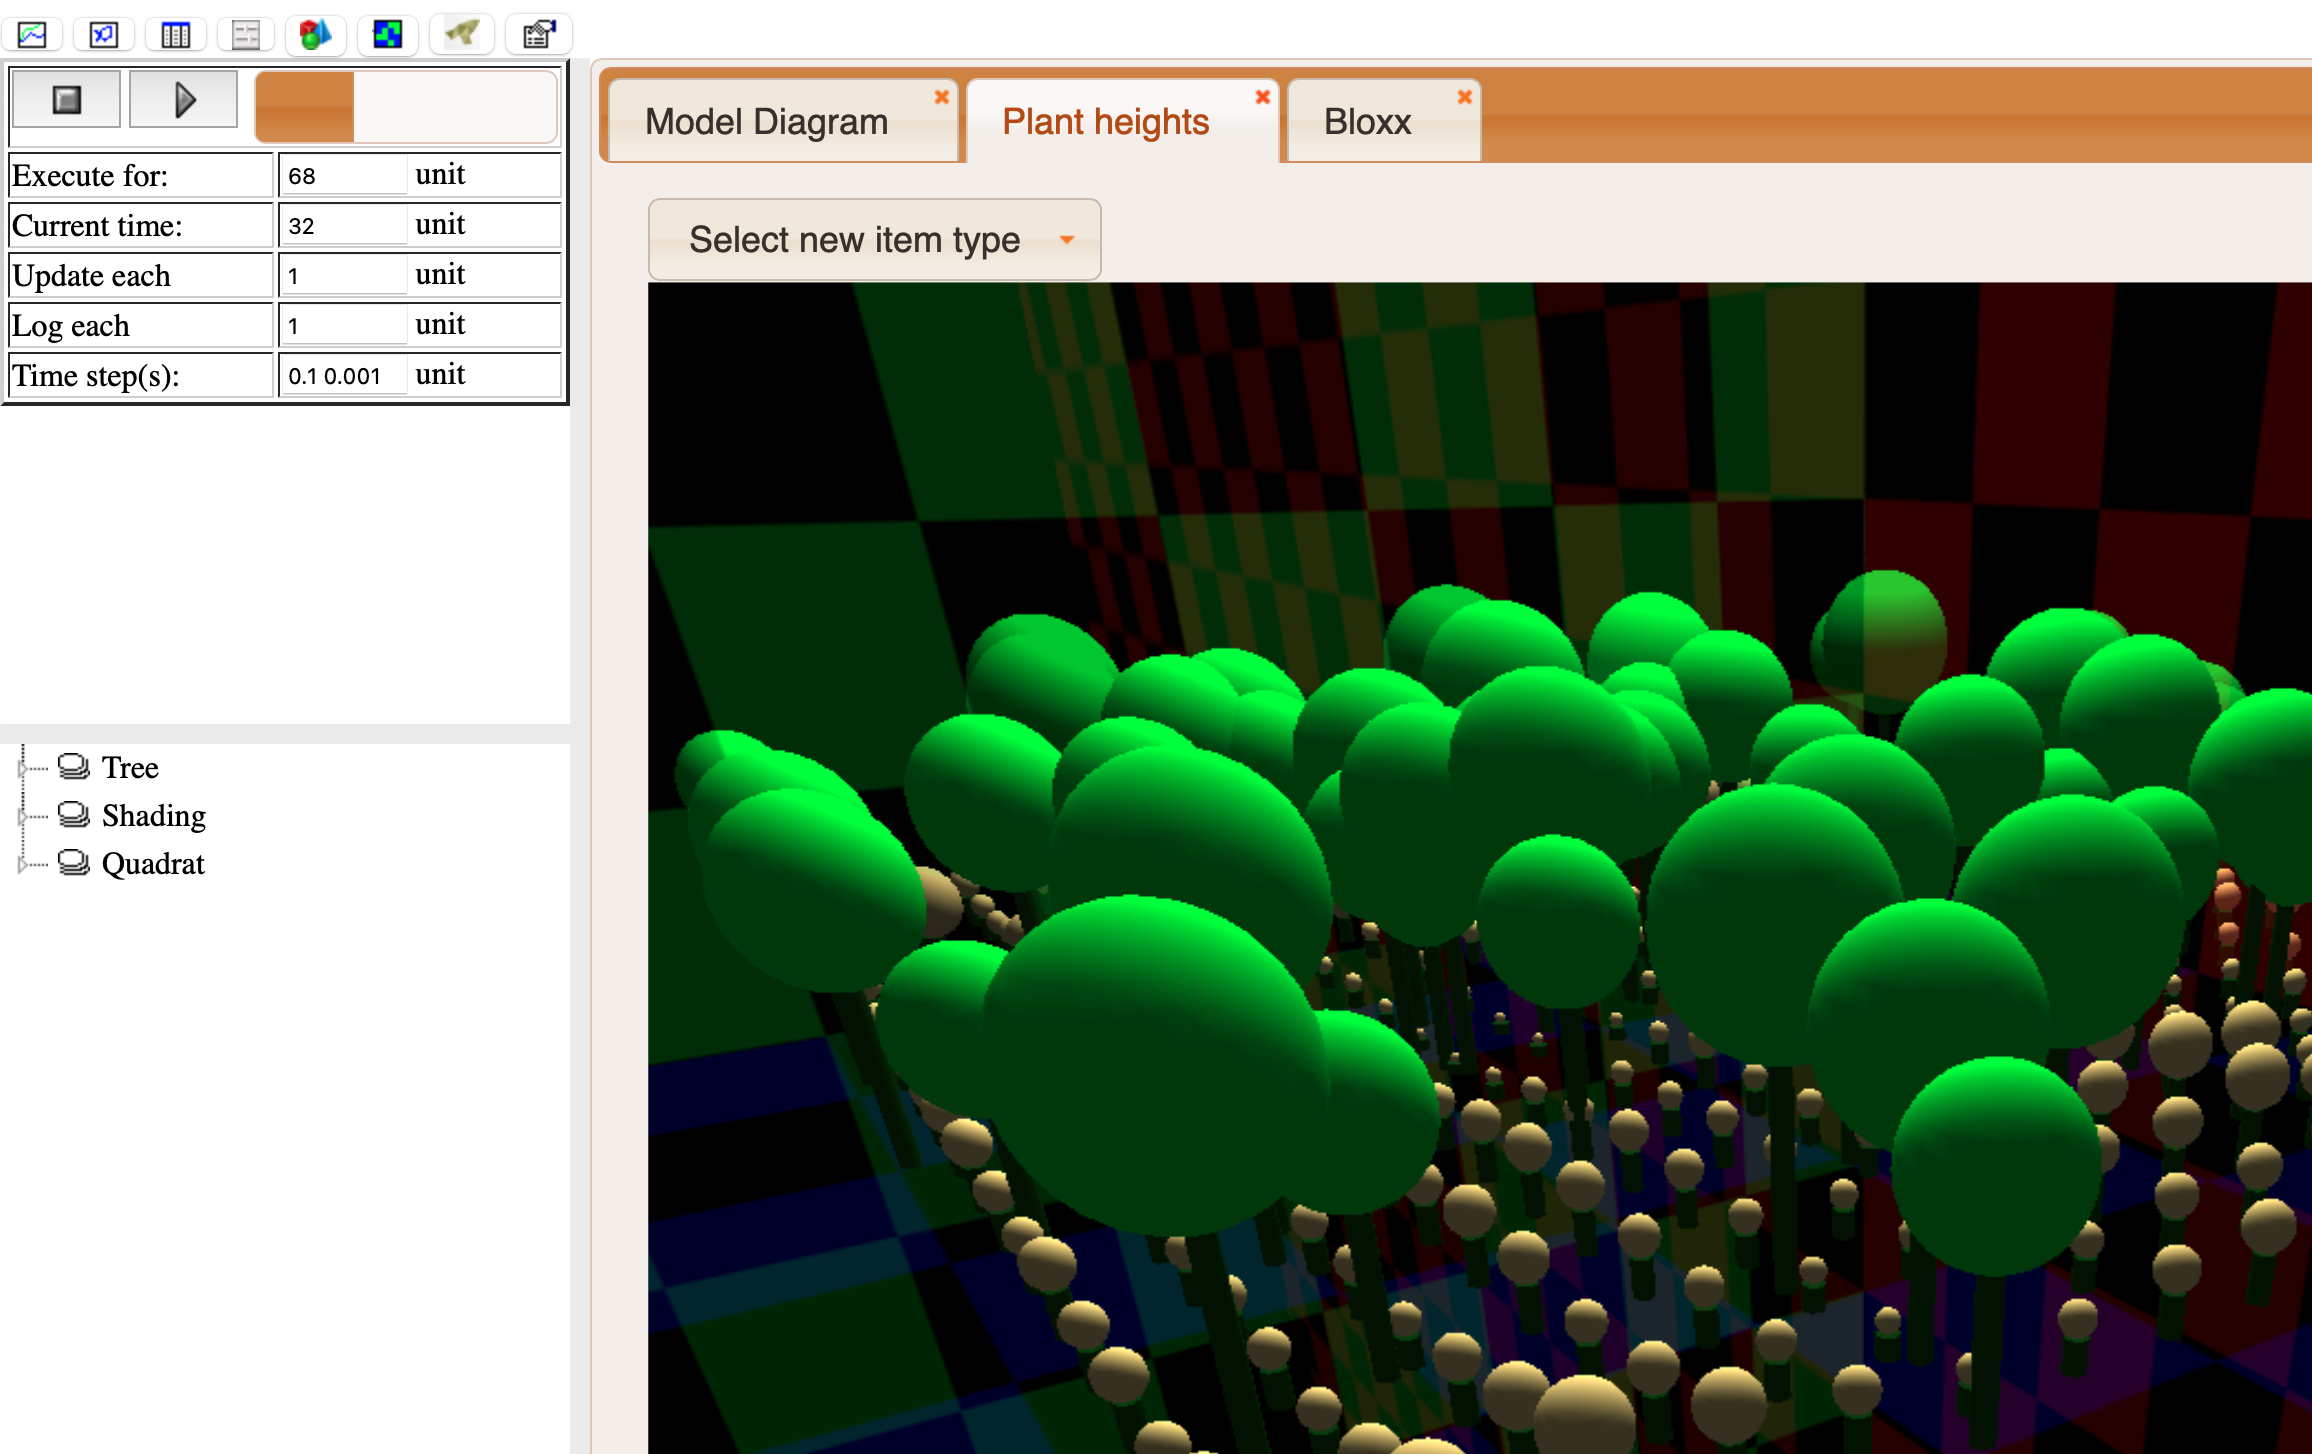
Task: Open the slider controls tool
Action: 246,35
